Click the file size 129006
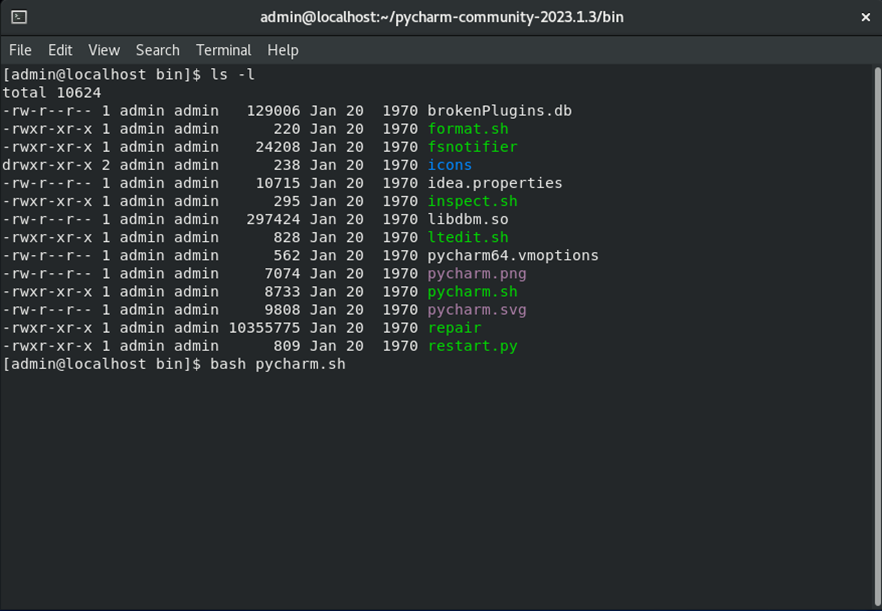Screen dimensions: 882x611 [x=273, y=111]
